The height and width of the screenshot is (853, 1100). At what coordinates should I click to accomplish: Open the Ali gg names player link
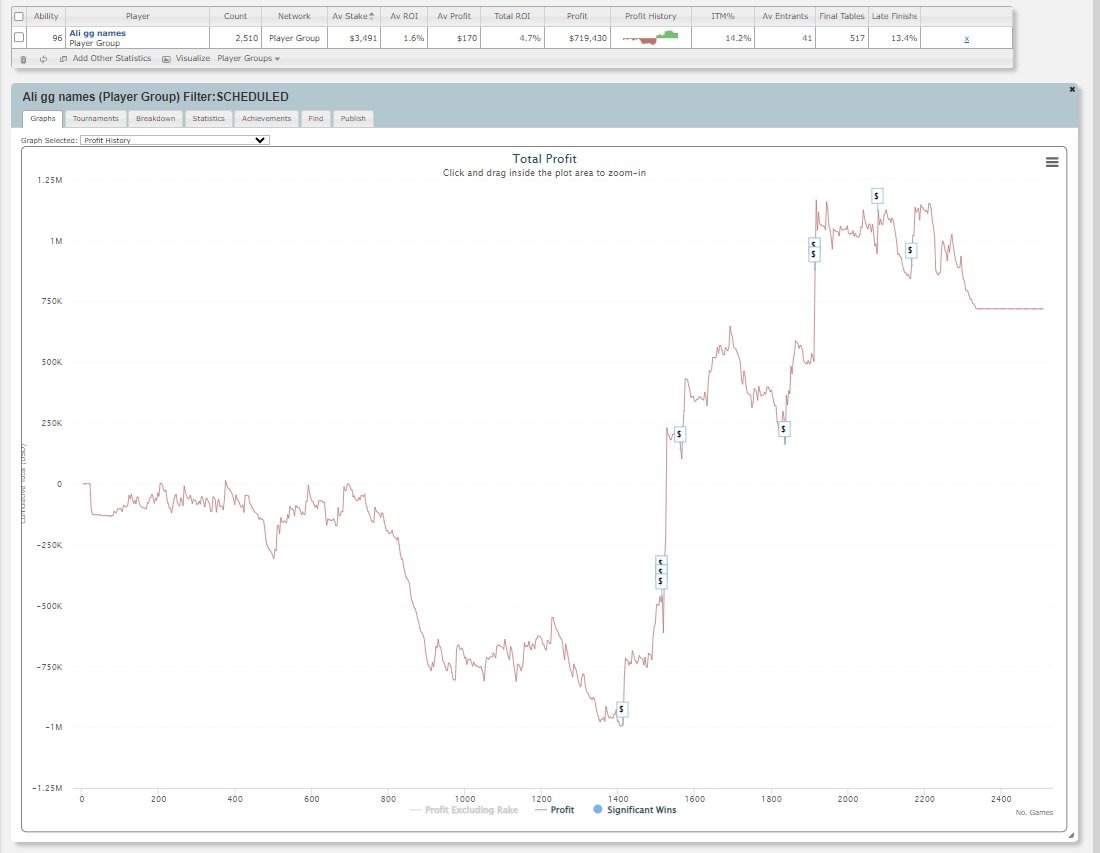pyautogui.click(x=97, y=33)
